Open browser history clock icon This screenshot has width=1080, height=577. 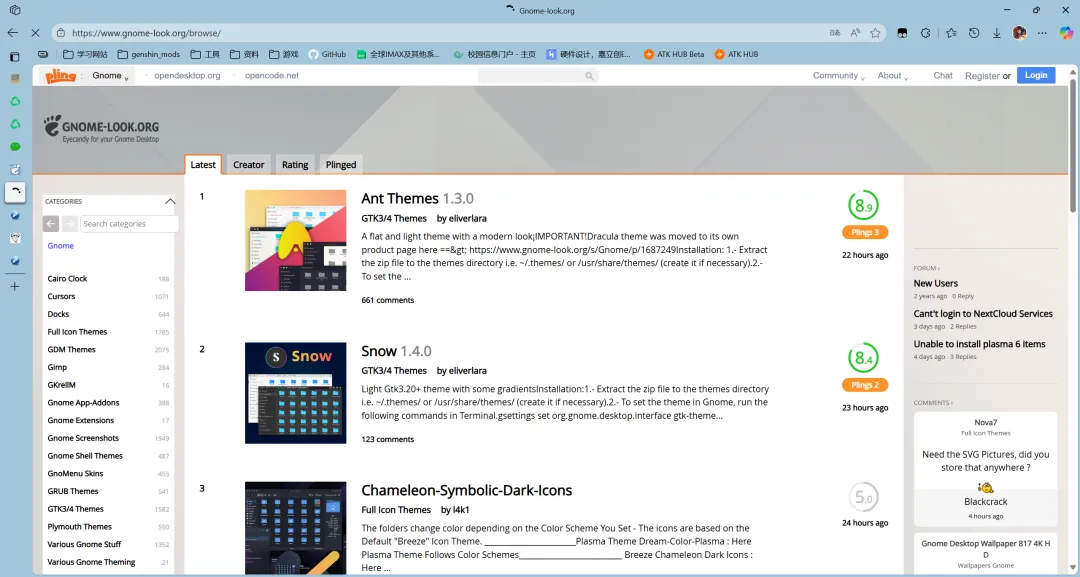[974, 32]
